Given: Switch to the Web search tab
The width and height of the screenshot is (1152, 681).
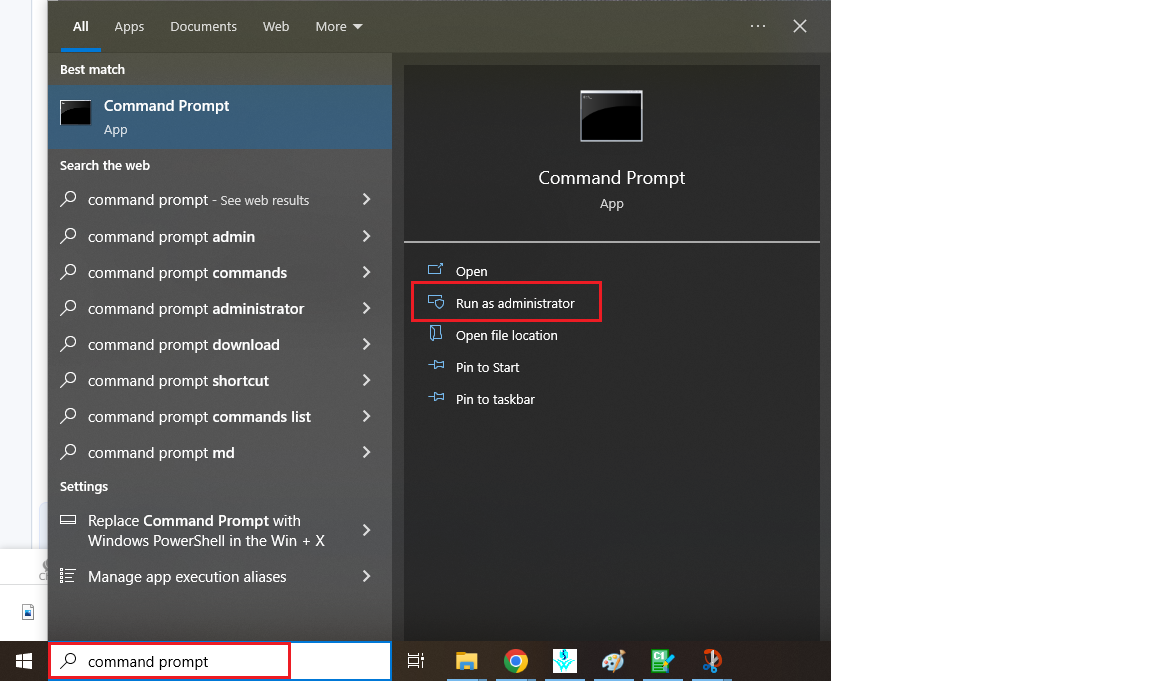Looking at the screenshot, I should (x=276, y=26).
